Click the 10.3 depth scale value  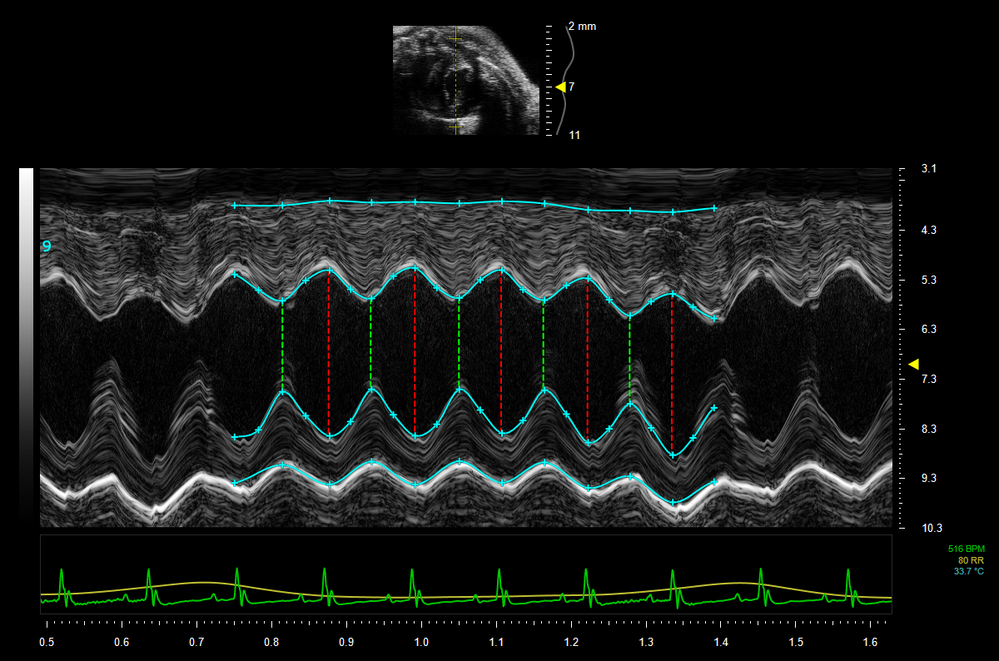click(931, 528)
